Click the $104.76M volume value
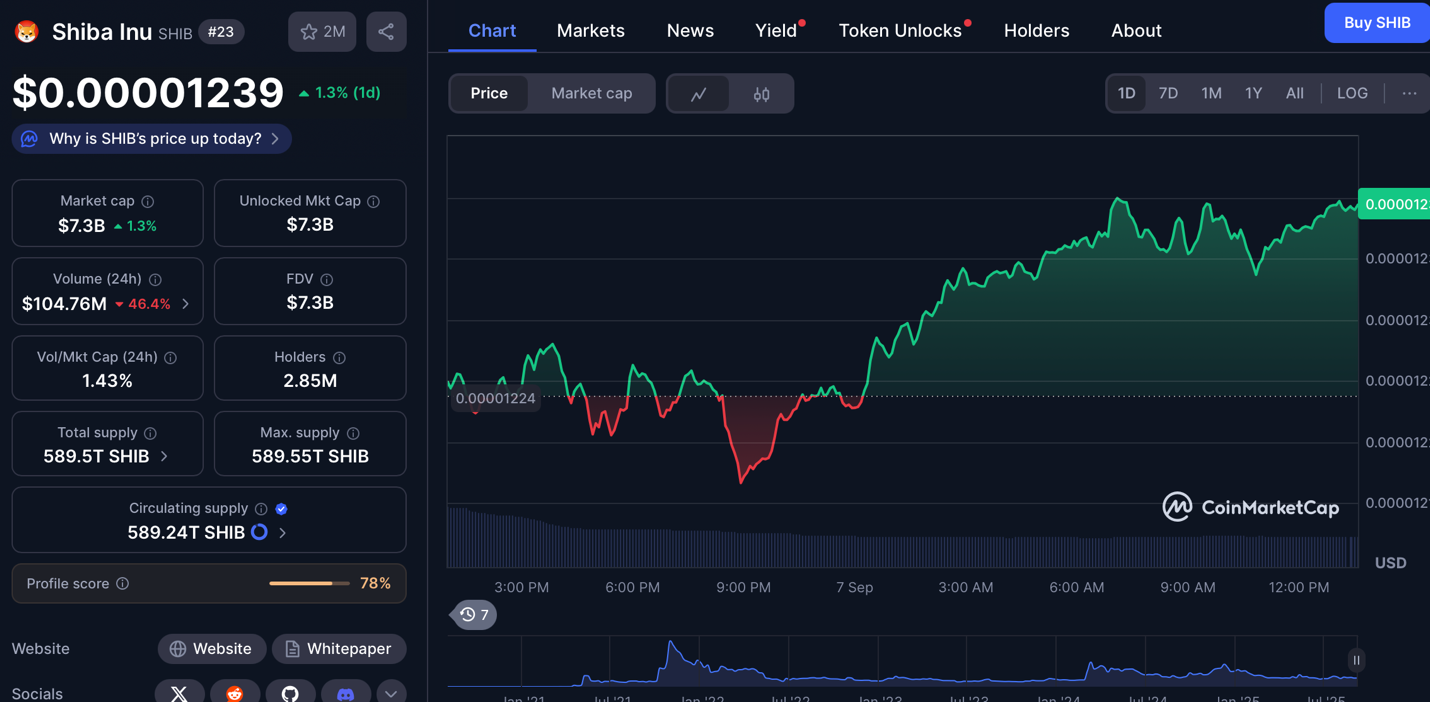The width and height of the screenshot is (1430, 702). point(64,303)
